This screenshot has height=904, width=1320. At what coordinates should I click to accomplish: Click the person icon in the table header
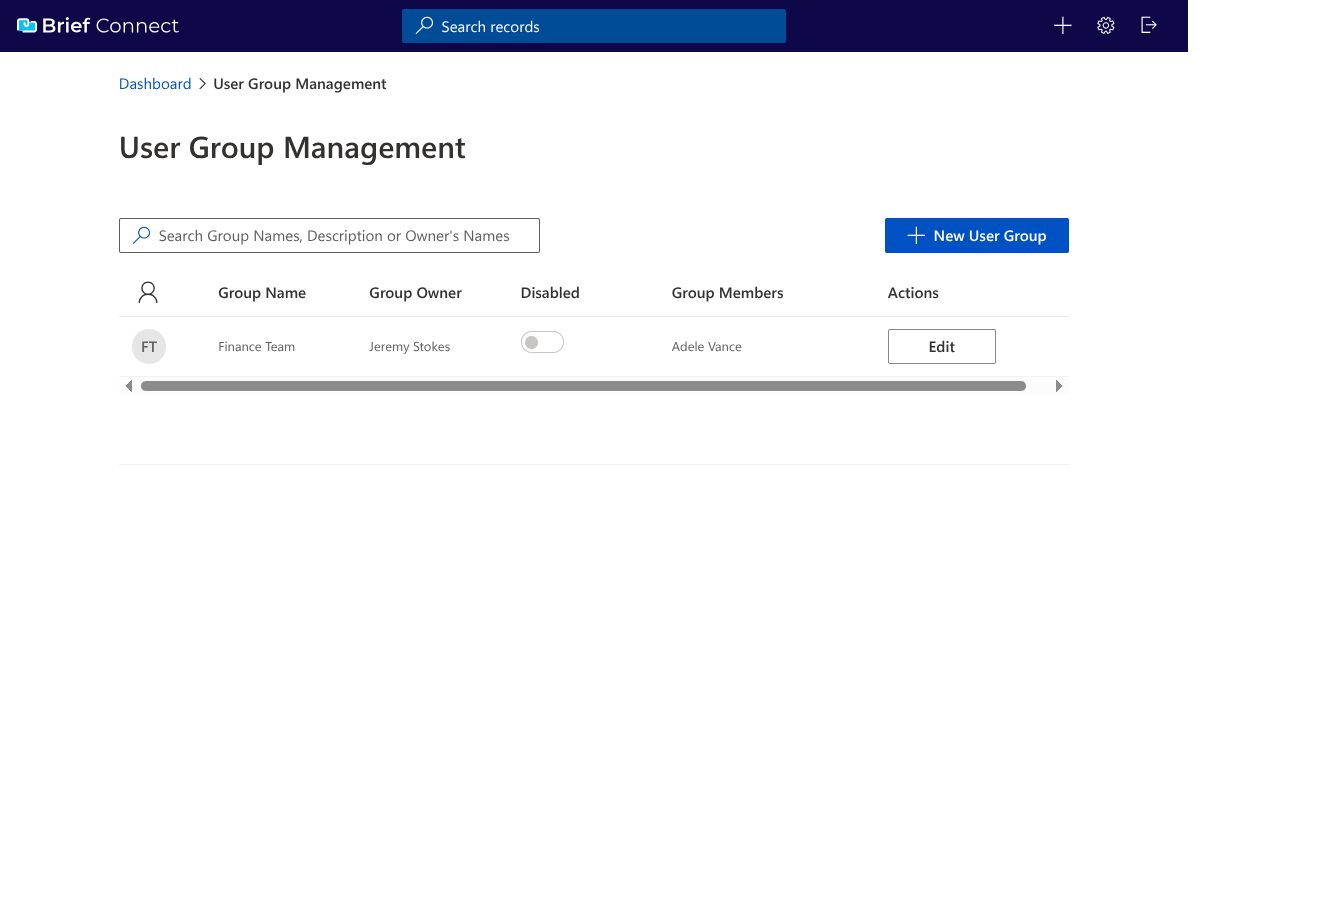148,292
